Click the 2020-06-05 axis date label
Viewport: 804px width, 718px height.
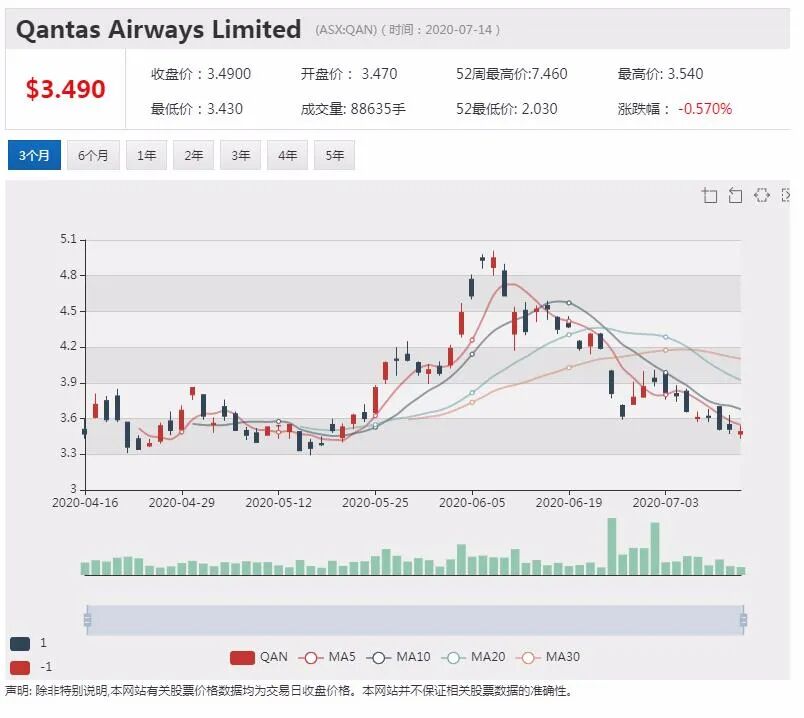click(472, 503)
